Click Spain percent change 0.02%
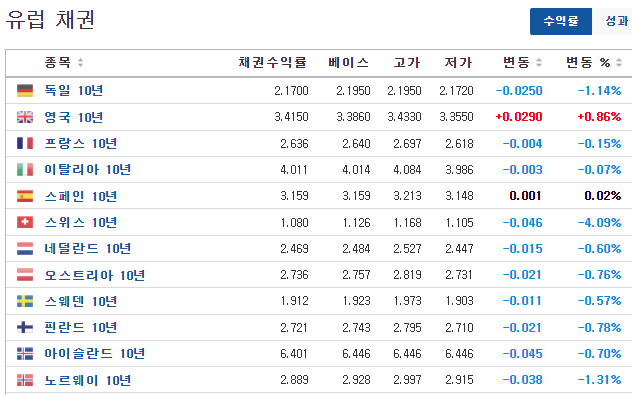This screenshot has height=395, width=632. pyautogui.click(x=603, y=196)
